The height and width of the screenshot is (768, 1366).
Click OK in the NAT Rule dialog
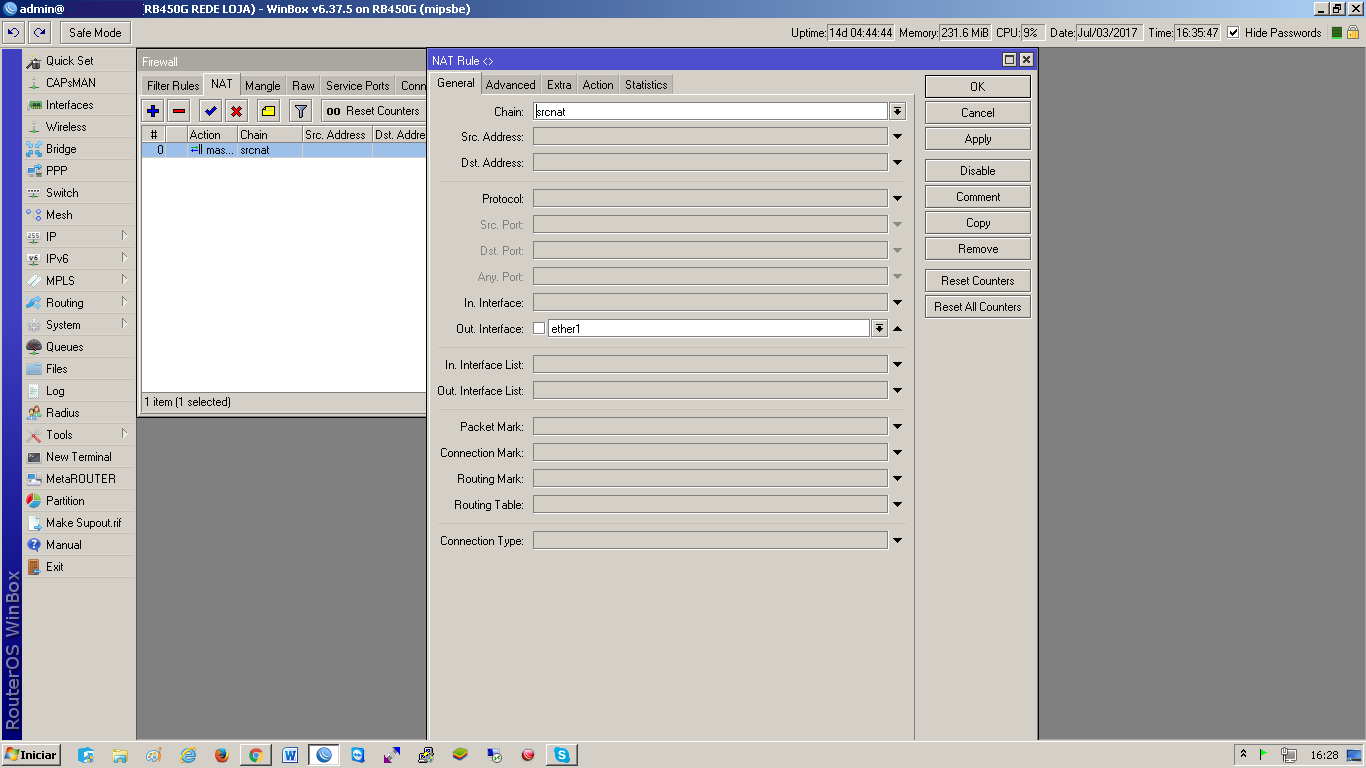(x=977, y=87)
